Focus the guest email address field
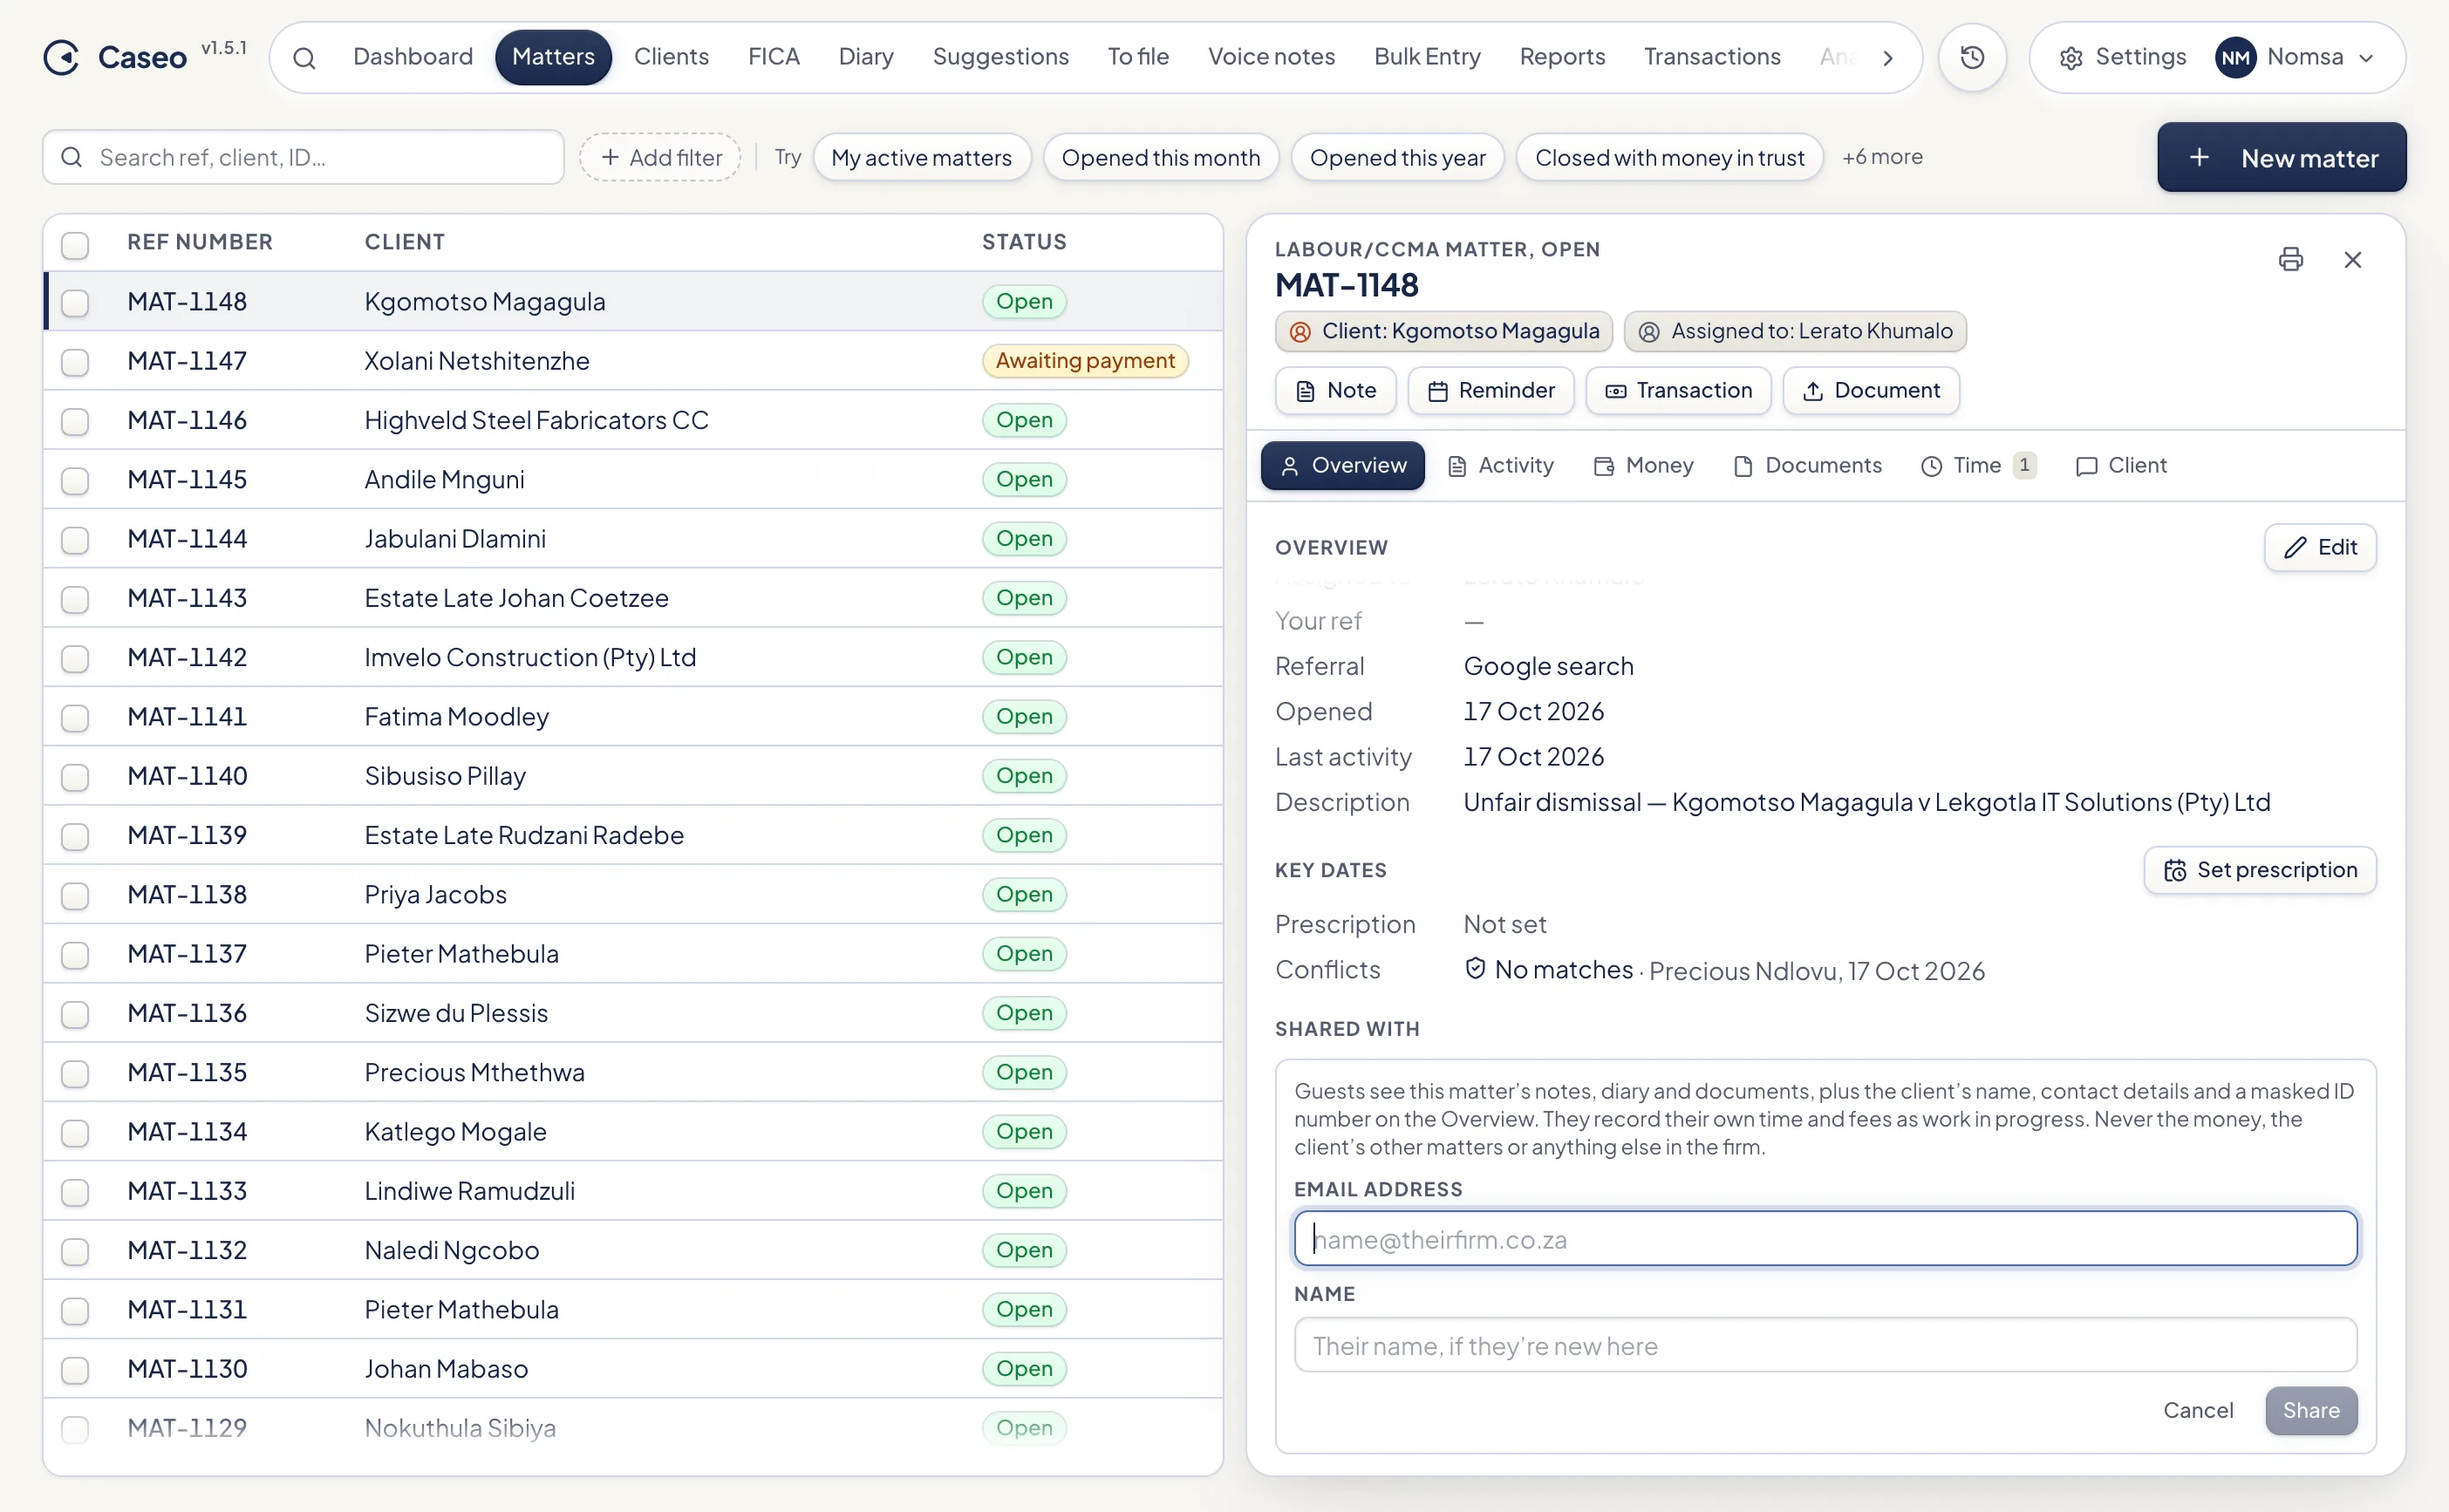This screenshot has height=1512, width=2449. point(1825,1239)
